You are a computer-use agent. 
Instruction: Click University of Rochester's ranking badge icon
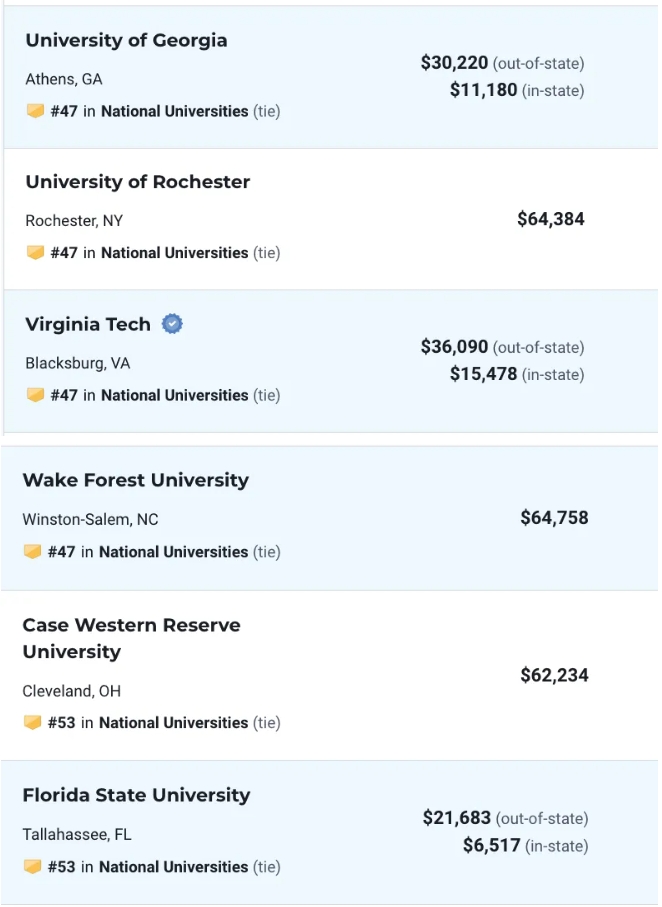(36, 253)
